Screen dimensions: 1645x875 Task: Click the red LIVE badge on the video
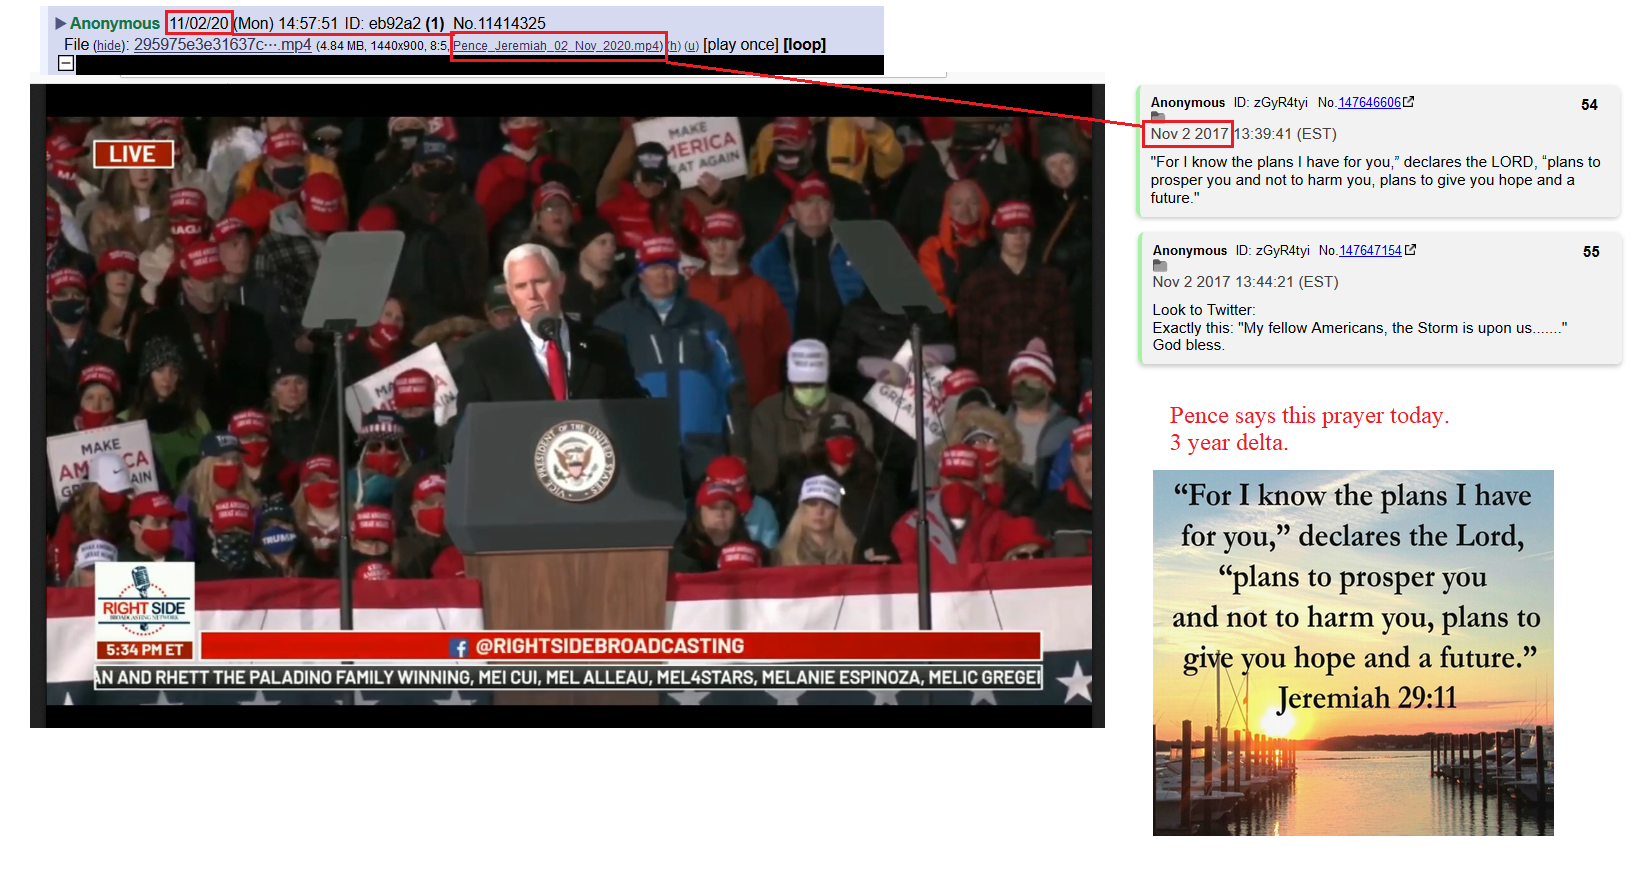click(133, 154)
